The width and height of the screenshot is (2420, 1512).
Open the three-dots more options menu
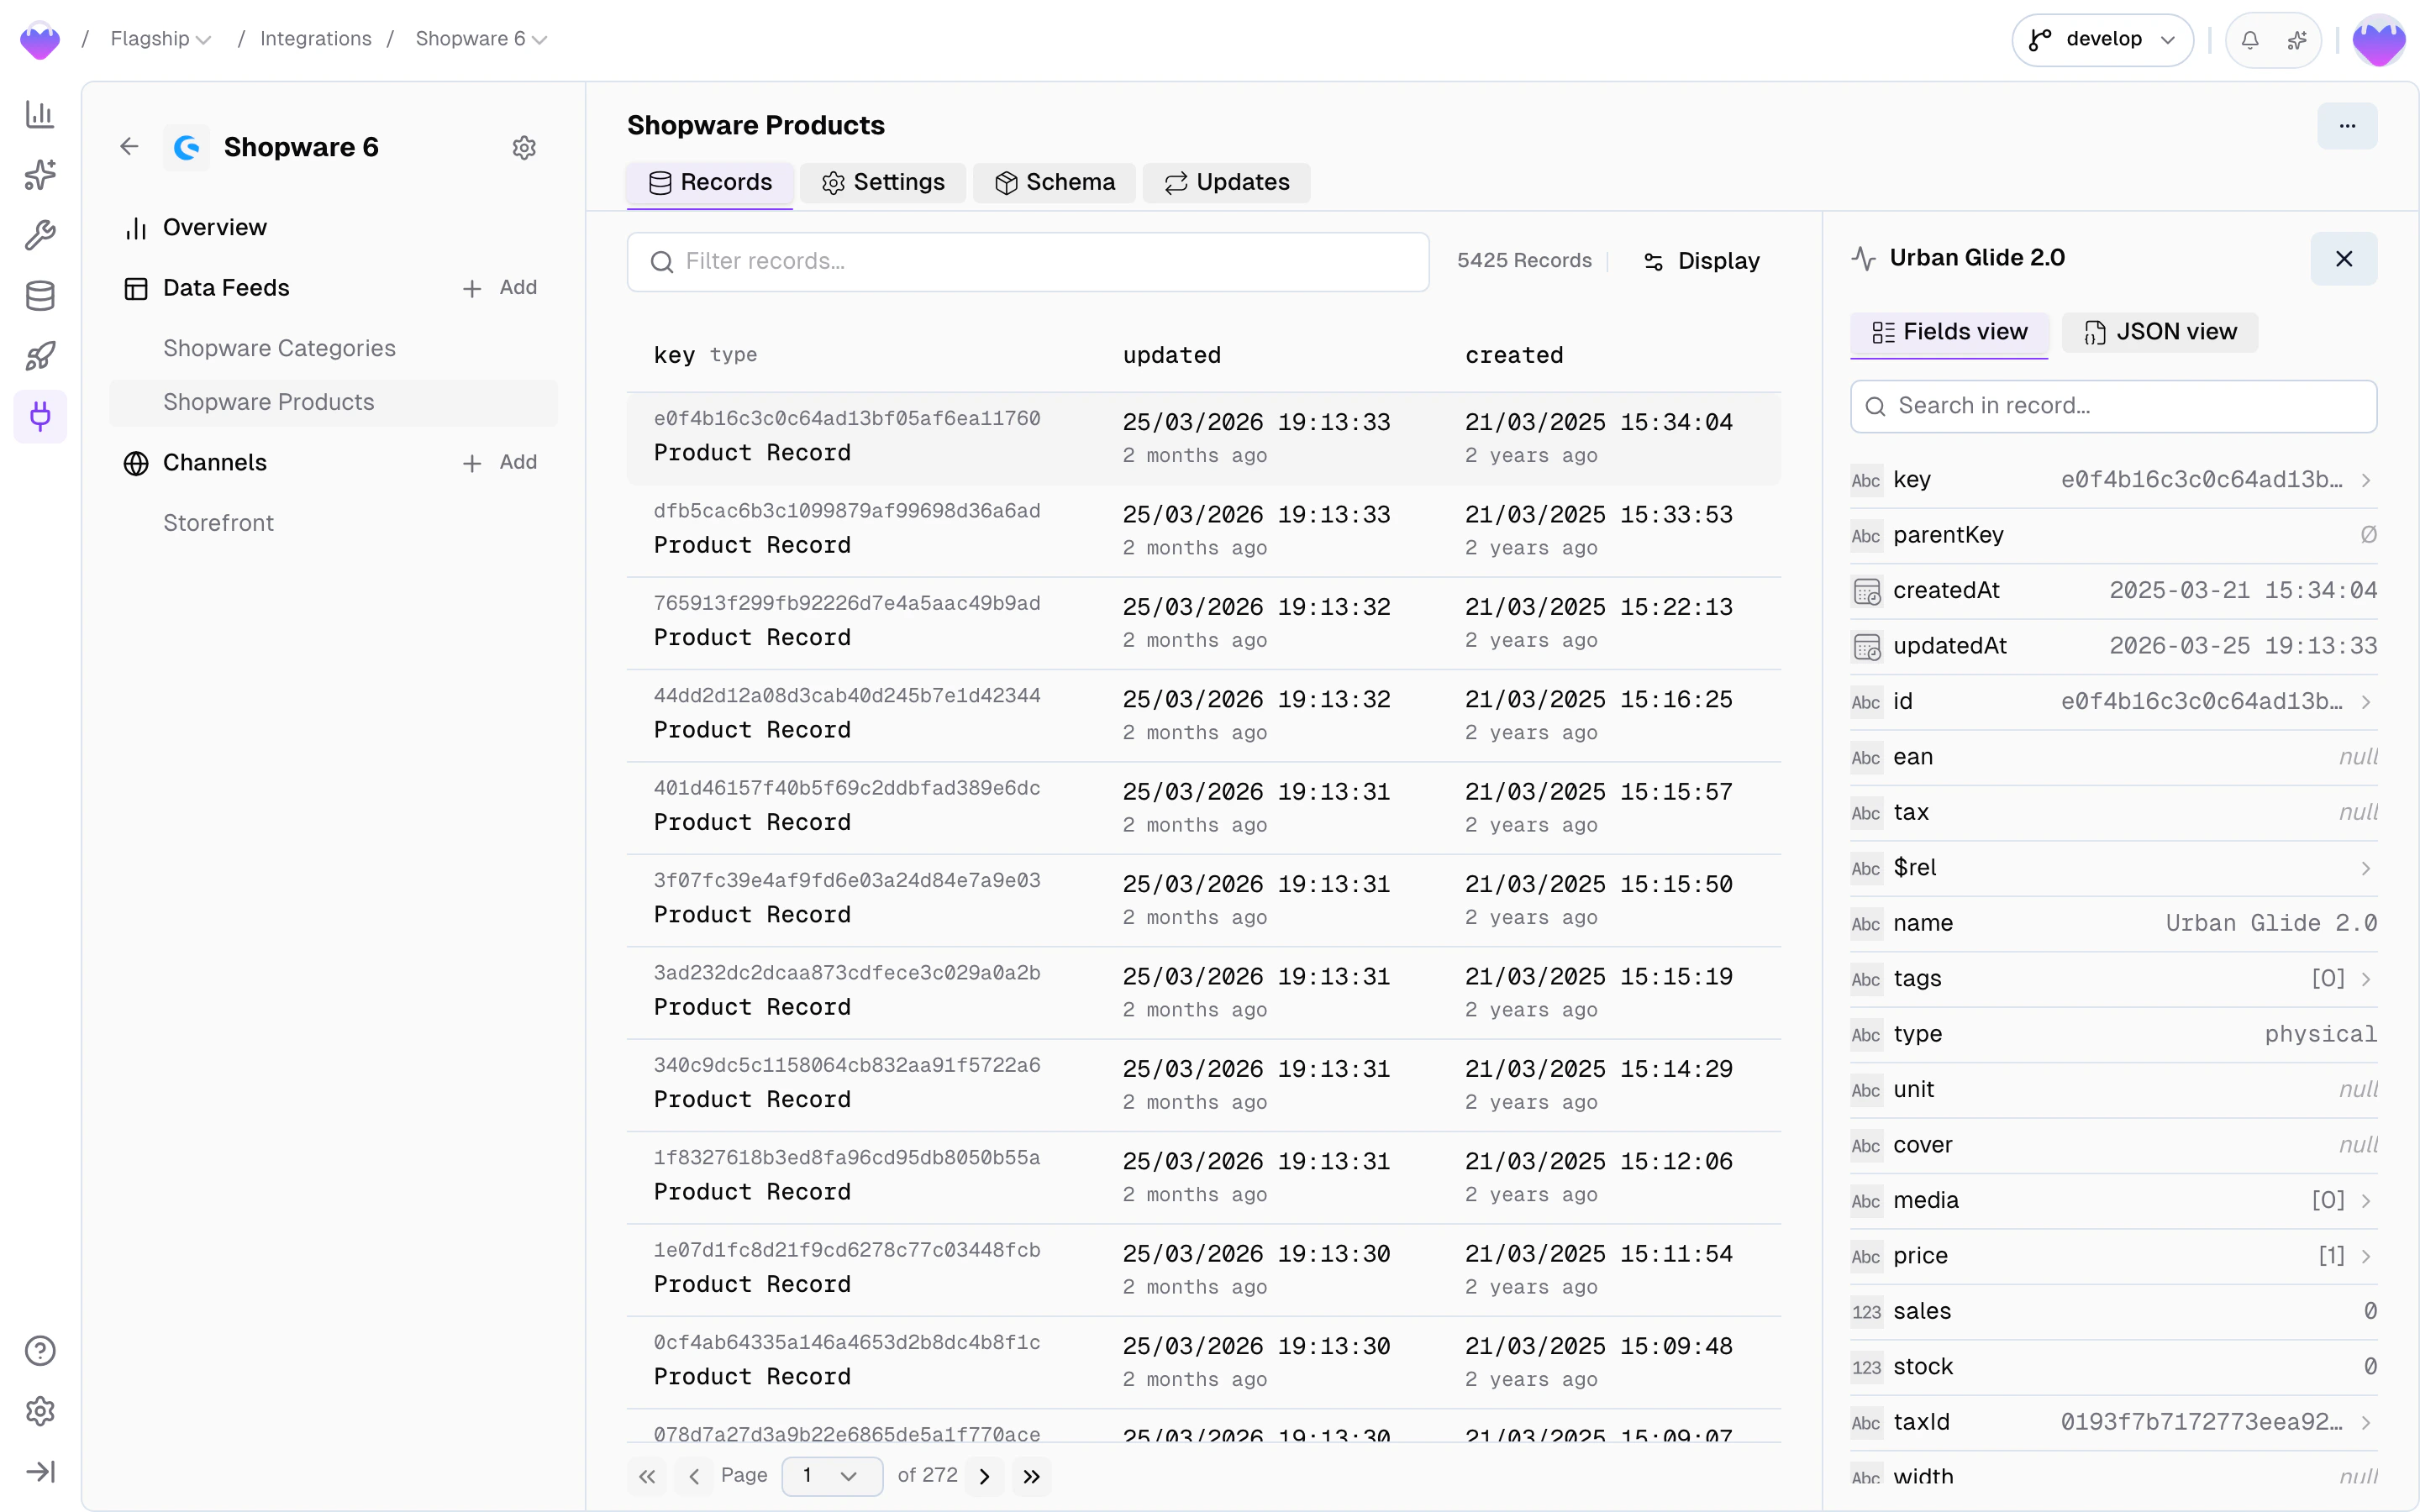point(2347,126)
